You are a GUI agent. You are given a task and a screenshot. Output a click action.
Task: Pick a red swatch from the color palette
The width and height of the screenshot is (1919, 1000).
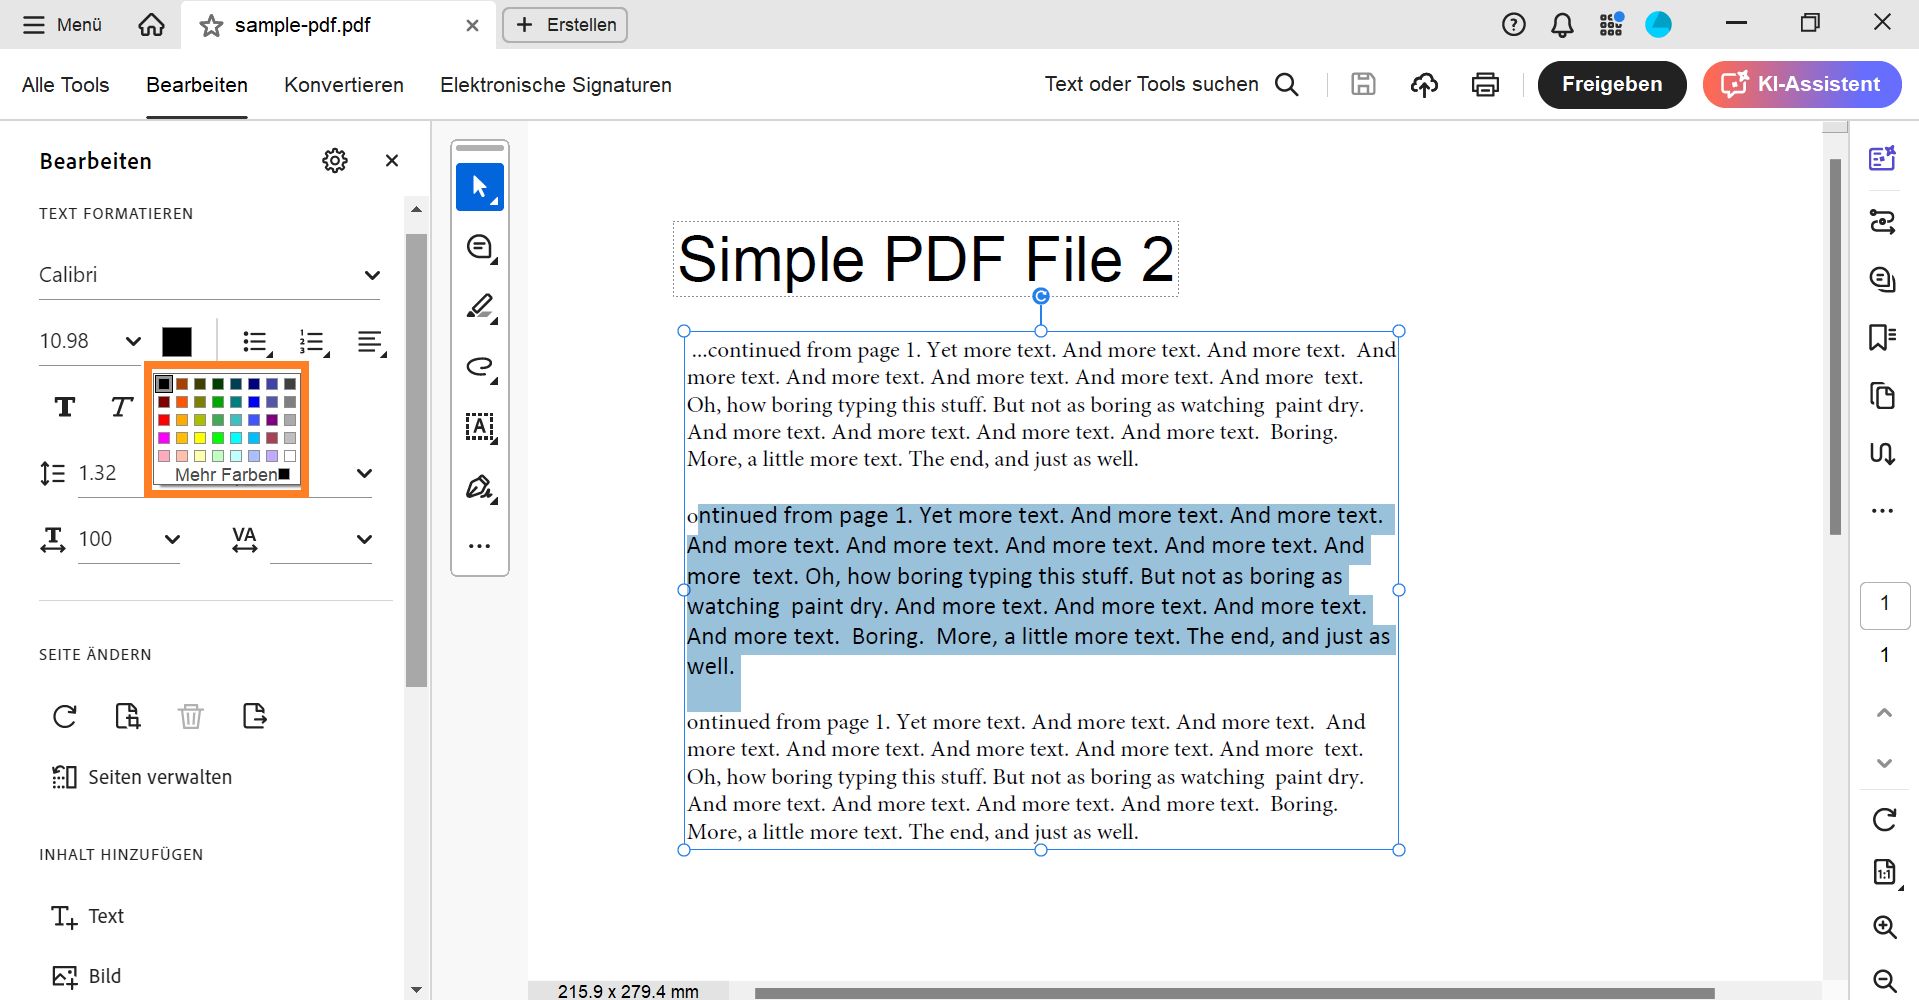coord(163,419)
